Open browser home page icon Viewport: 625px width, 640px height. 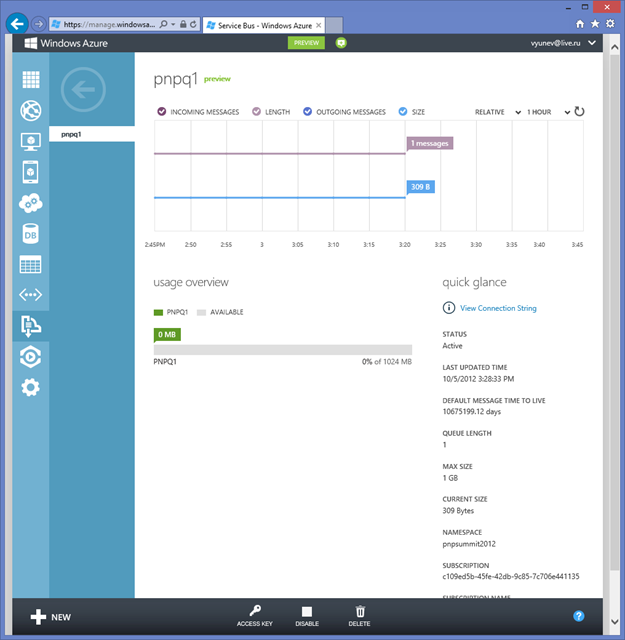click(x=580, y=24)
